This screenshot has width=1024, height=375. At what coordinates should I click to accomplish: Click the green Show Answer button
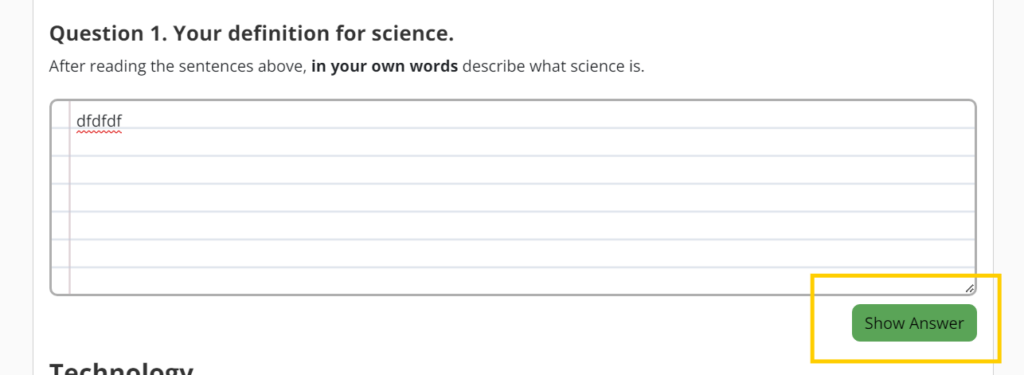click(914, 323)
